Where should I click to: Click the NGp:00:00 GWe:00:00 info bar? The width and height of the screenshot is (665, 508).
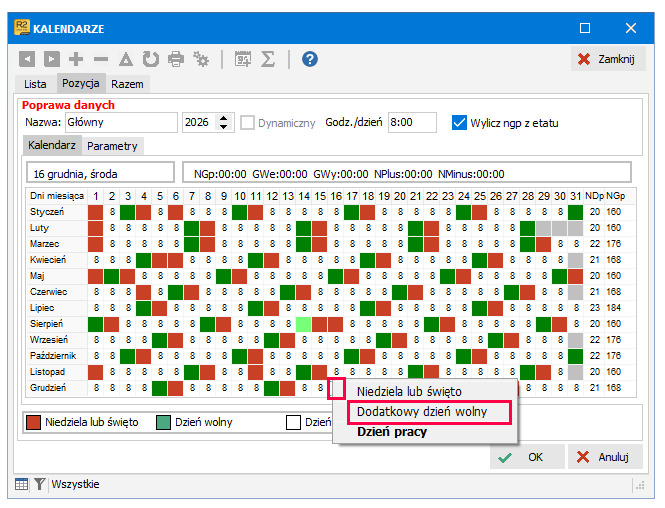(407, 173)
